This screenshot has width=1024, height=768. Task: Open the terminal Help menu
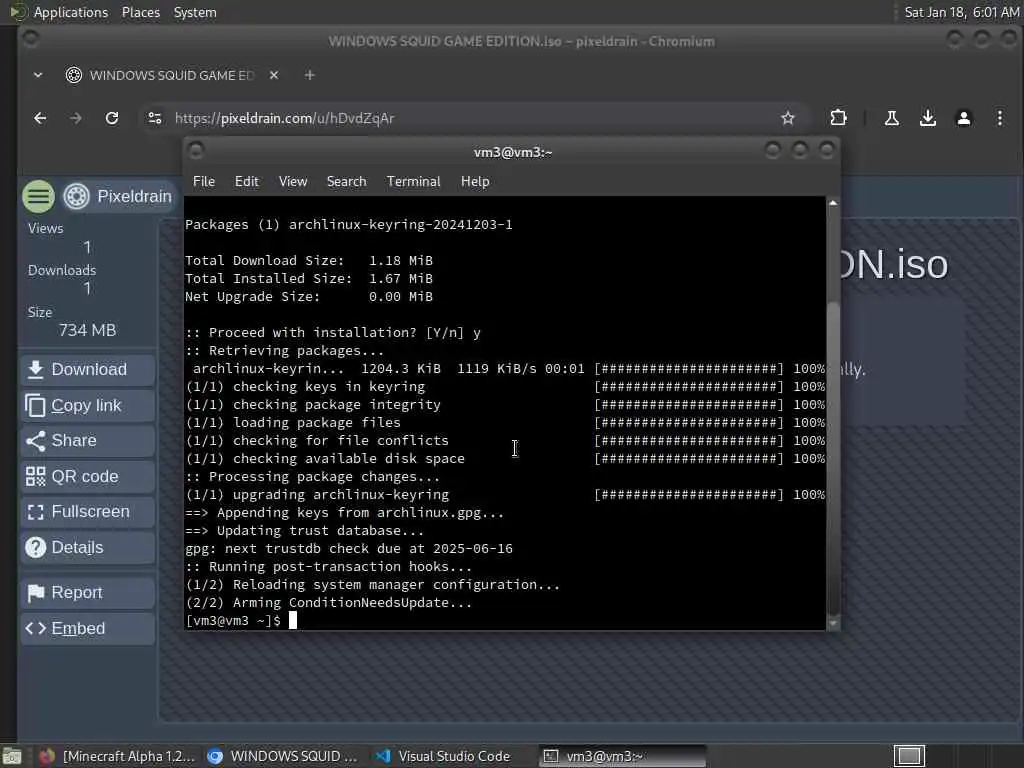click(x=475, y=182)
